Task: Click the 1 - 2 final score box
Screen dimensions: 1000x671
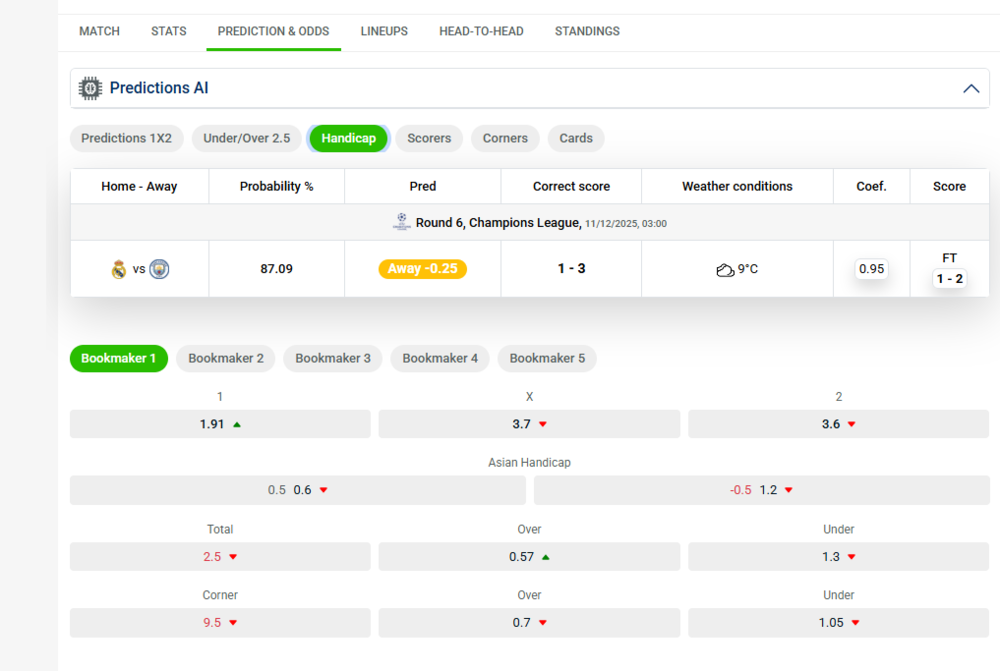Action: tap(949, 279)
